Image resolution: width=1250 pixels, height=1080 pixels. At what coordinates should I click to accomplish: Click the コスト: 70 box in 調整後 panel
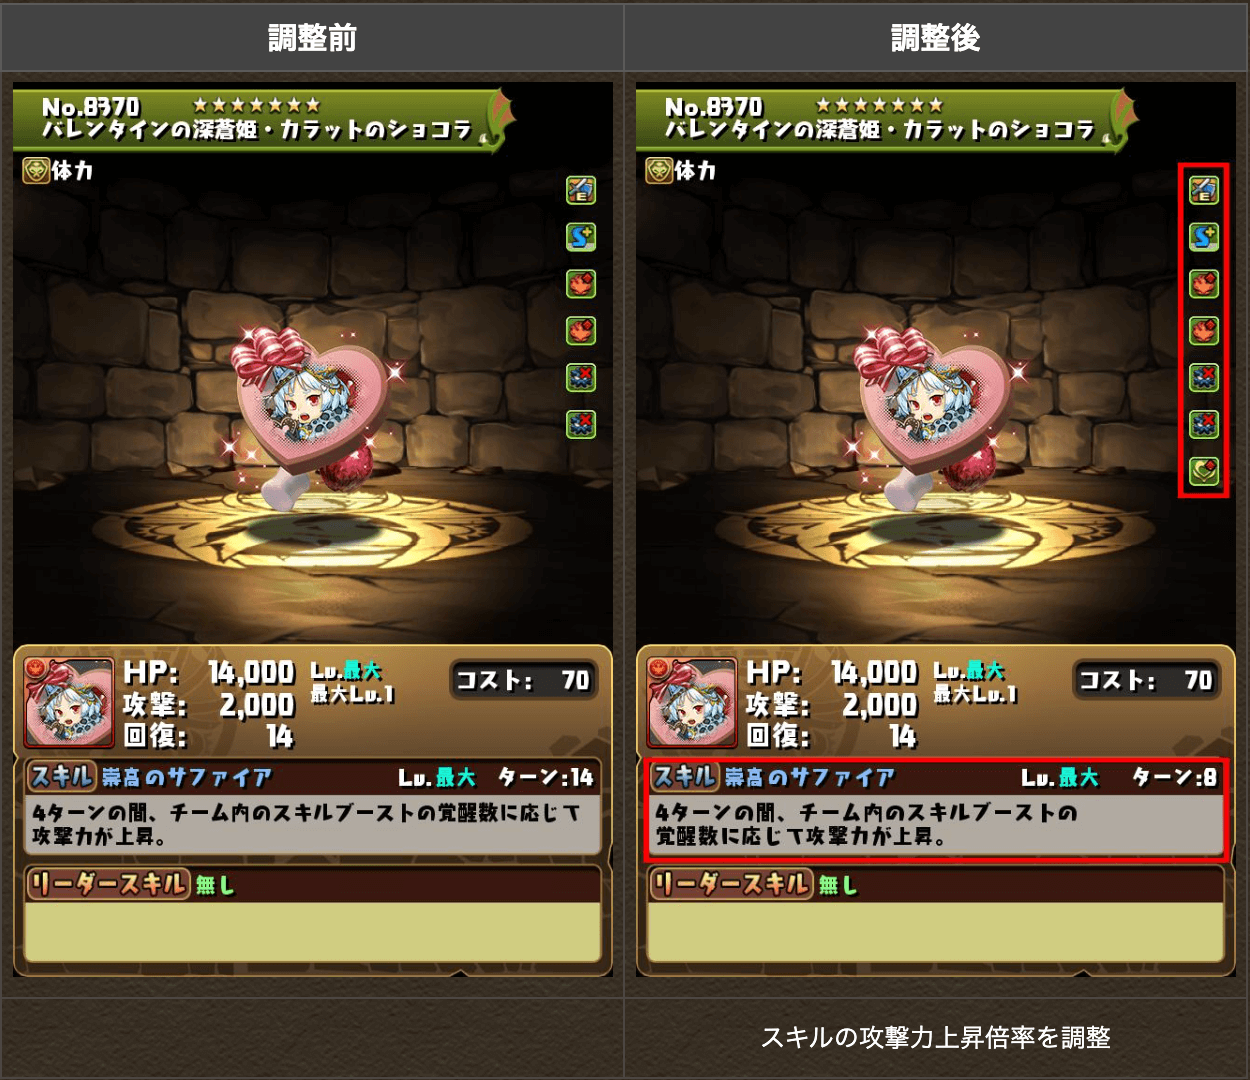(1146, 680)
